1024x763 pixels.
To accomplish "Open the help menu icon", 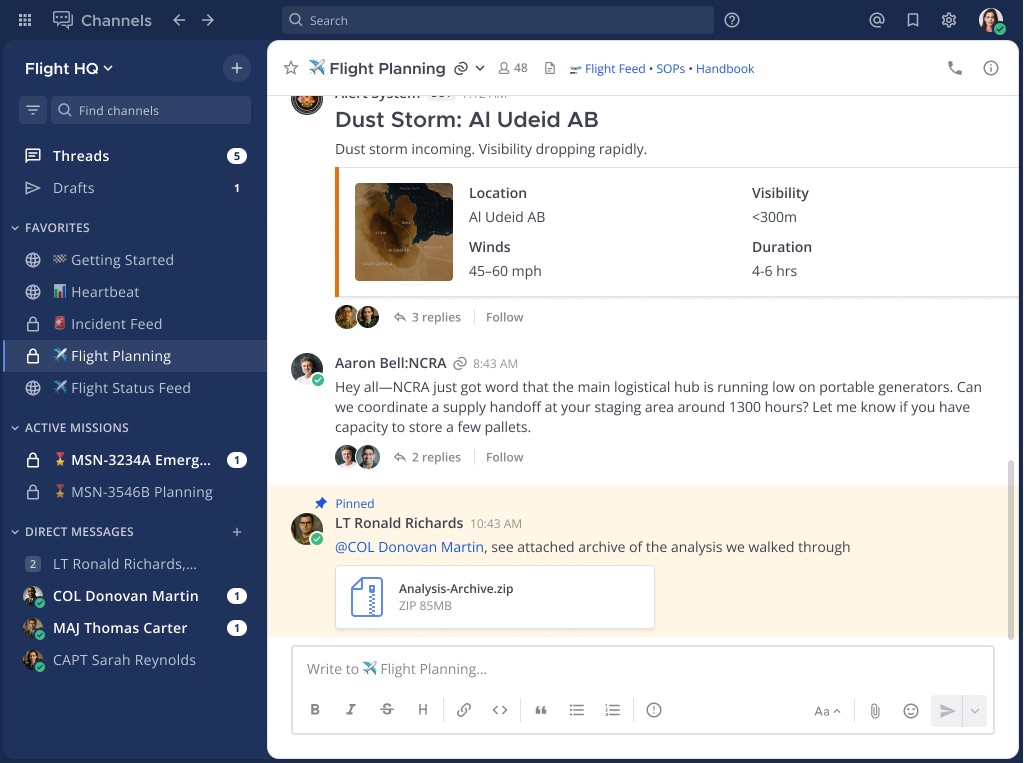I will coord(732,20).
